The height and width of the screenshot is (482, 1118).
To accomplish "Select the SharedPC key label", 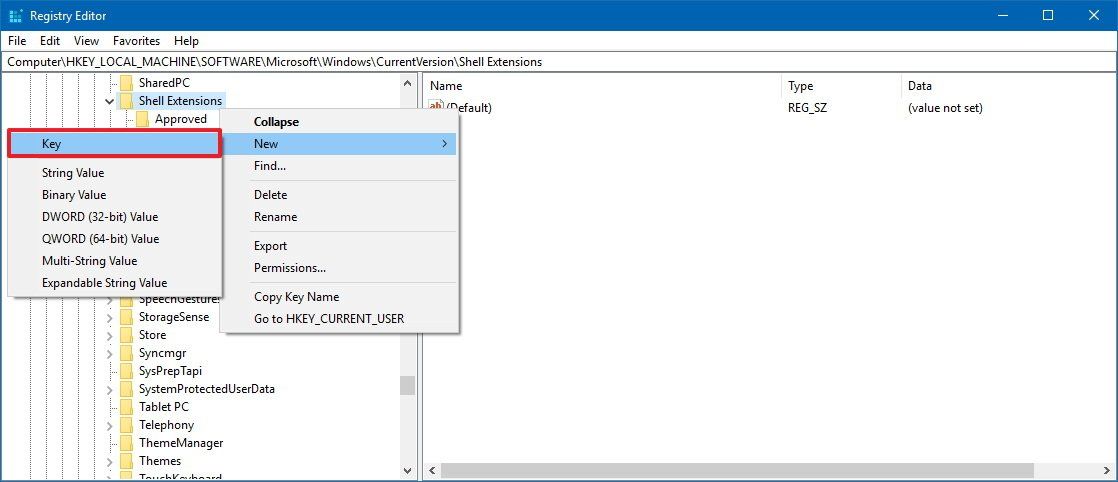I will click(164, 83).
